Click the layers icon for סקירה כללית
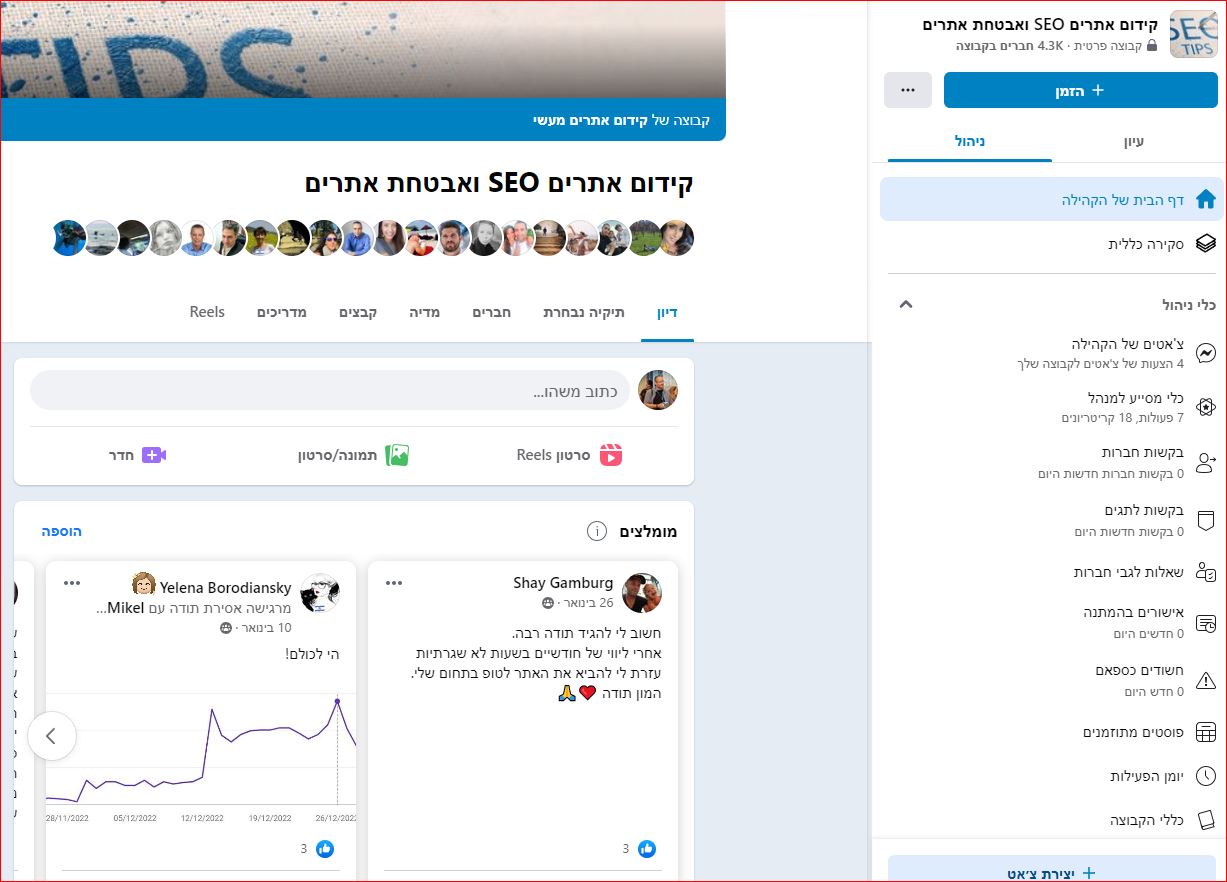 [1206, 243]
